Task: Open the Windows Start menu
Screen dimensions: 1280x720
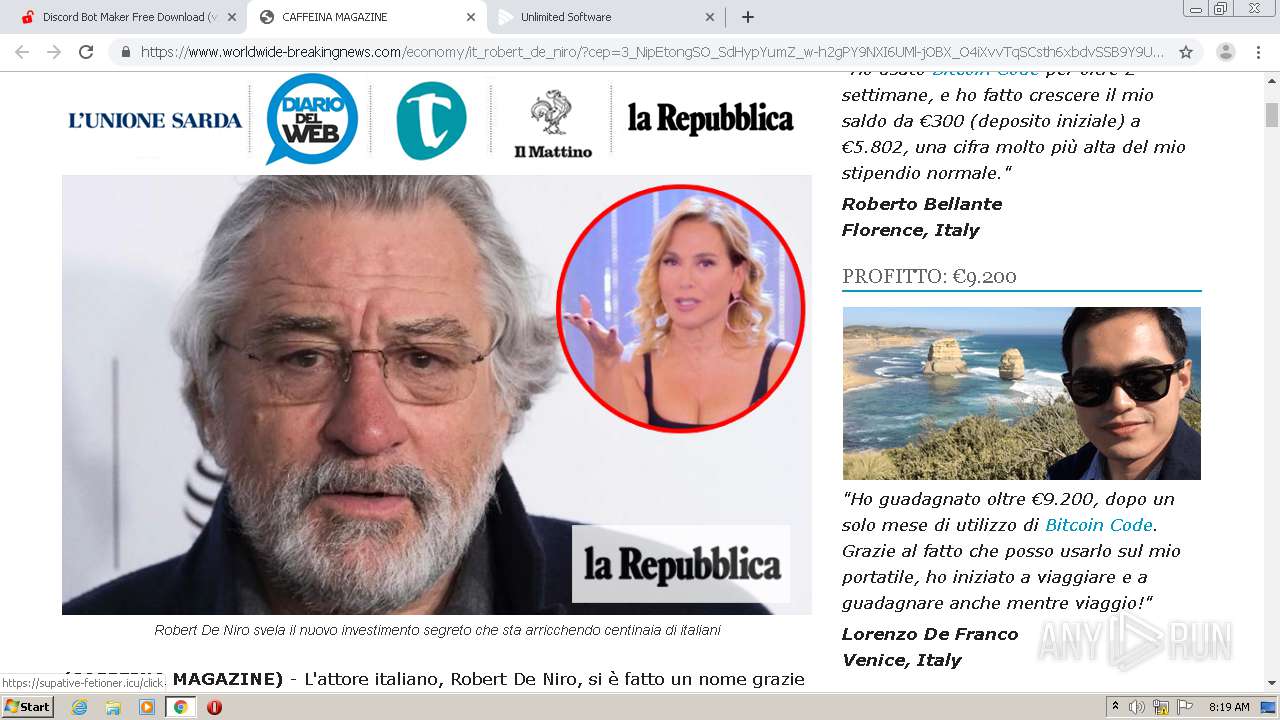Action: [x=27, y=706]
